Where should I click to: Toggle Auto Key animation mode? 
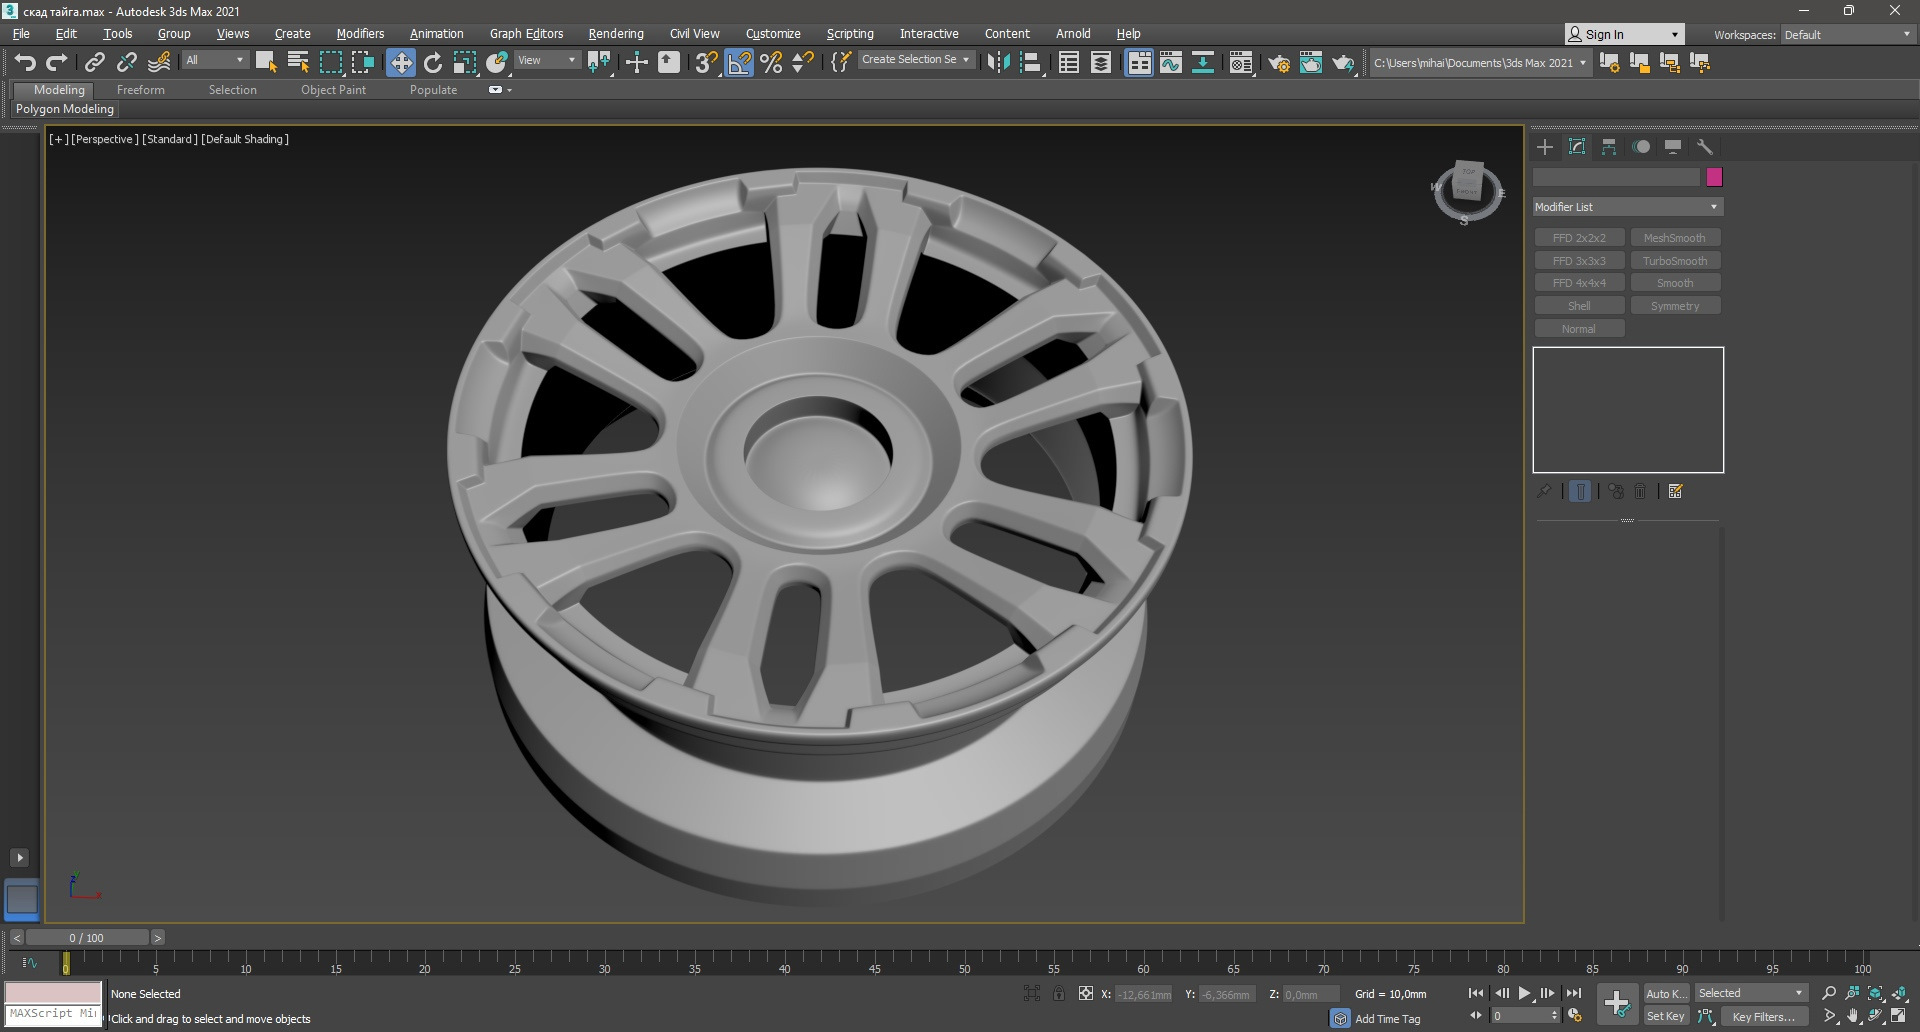(x=1665, y=993)
